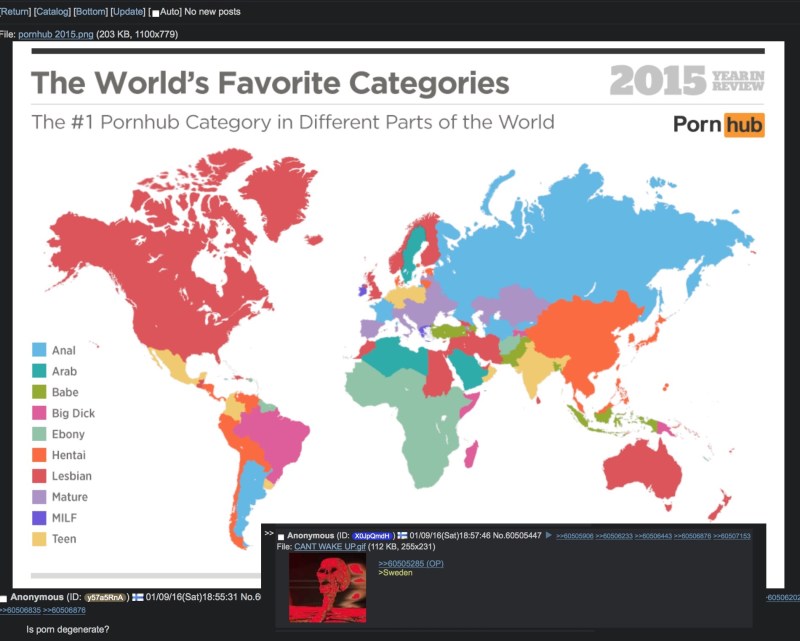
Task: Open the pornhub 2015.png file link
Action: 55,35
